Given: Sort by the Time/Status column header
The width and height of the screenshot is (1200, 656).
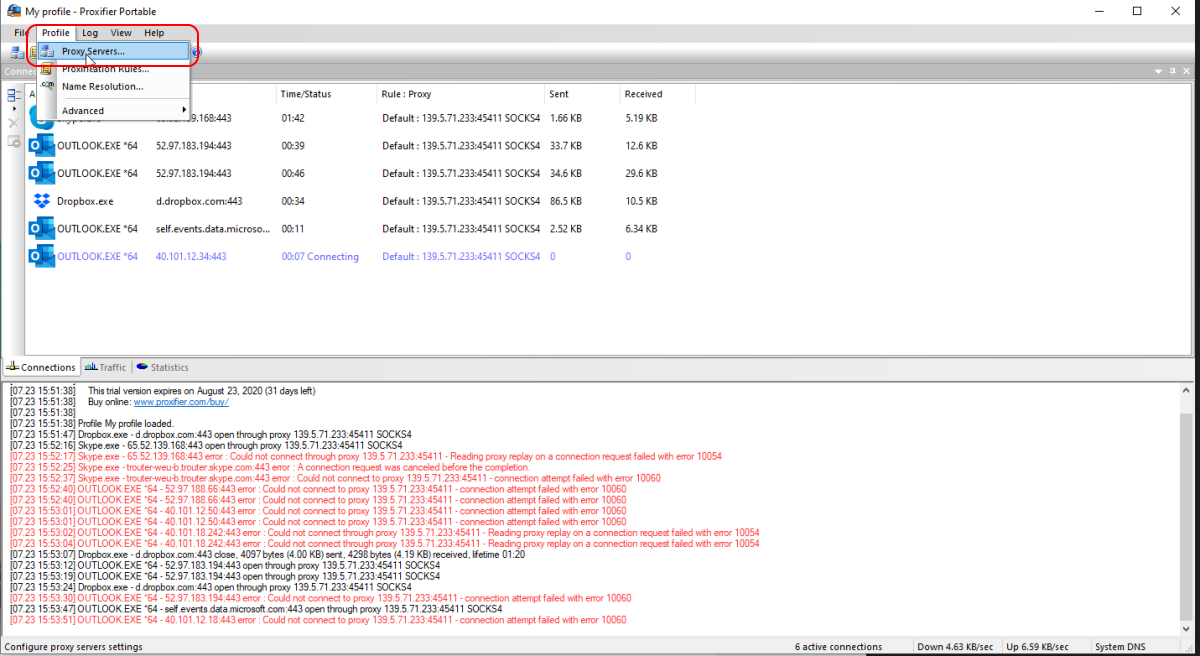Looking at the screenshot, I should pyautogui.click(x=326, y=94).
